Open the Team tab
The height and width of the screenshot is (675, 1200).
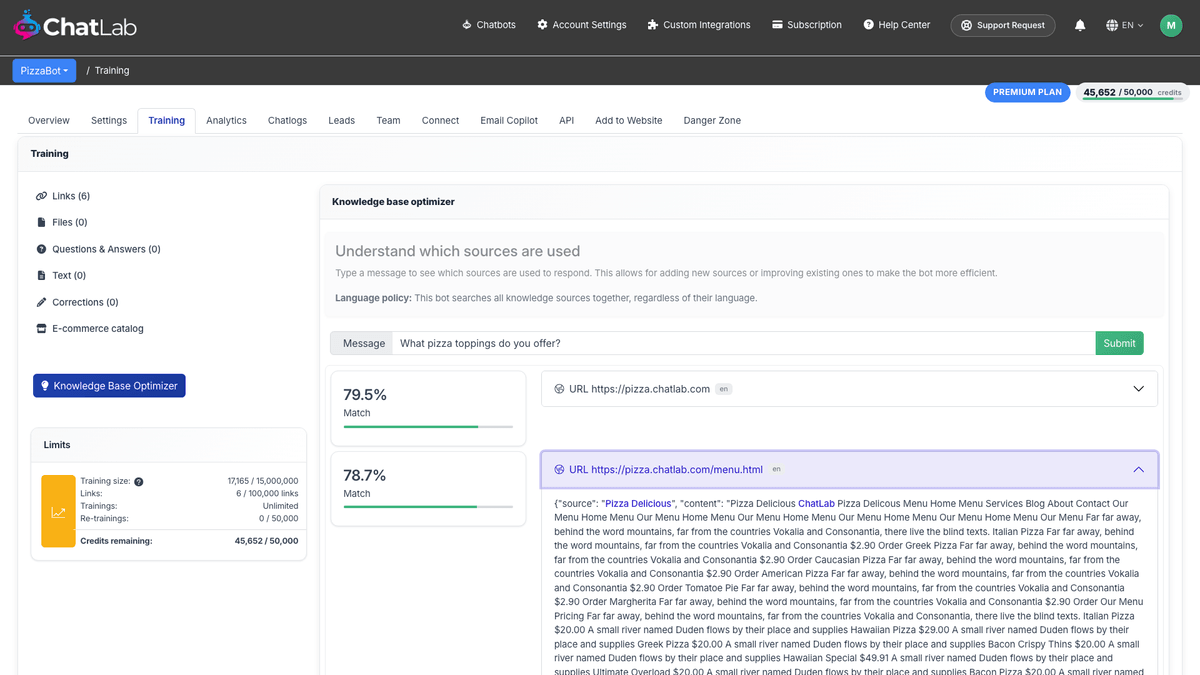(x=388, y=120)
